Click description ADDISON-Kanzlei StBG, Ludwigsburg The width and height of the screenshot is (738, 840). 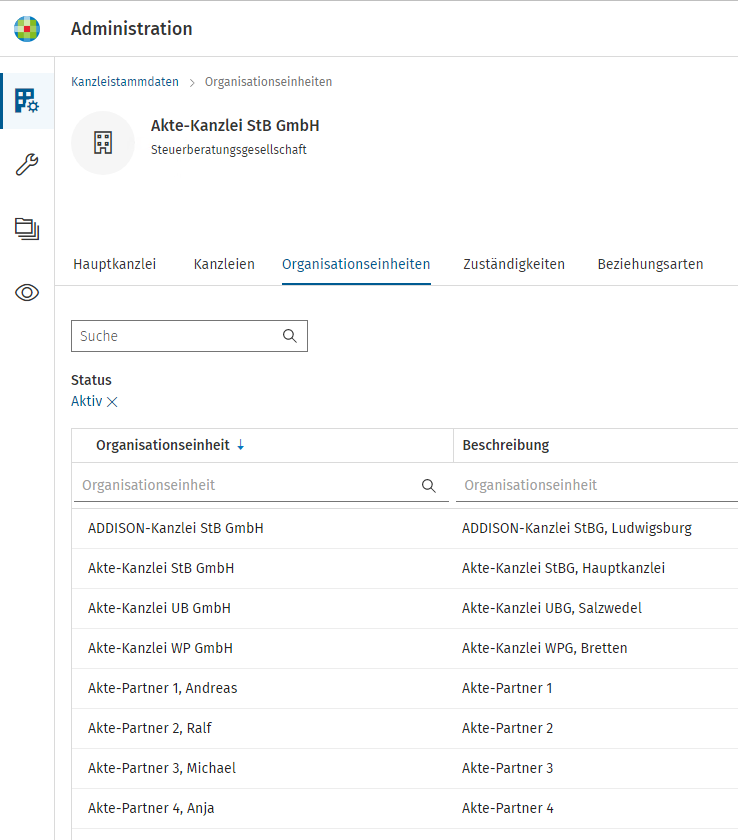(x=577, y=528)
